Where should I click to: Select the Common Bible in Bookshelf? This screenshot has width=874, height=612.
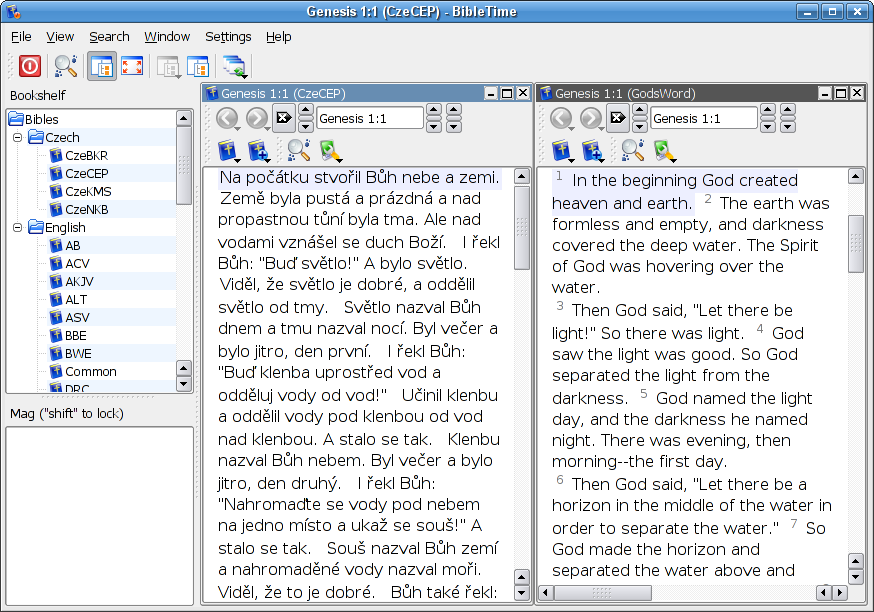click(83, 372)
